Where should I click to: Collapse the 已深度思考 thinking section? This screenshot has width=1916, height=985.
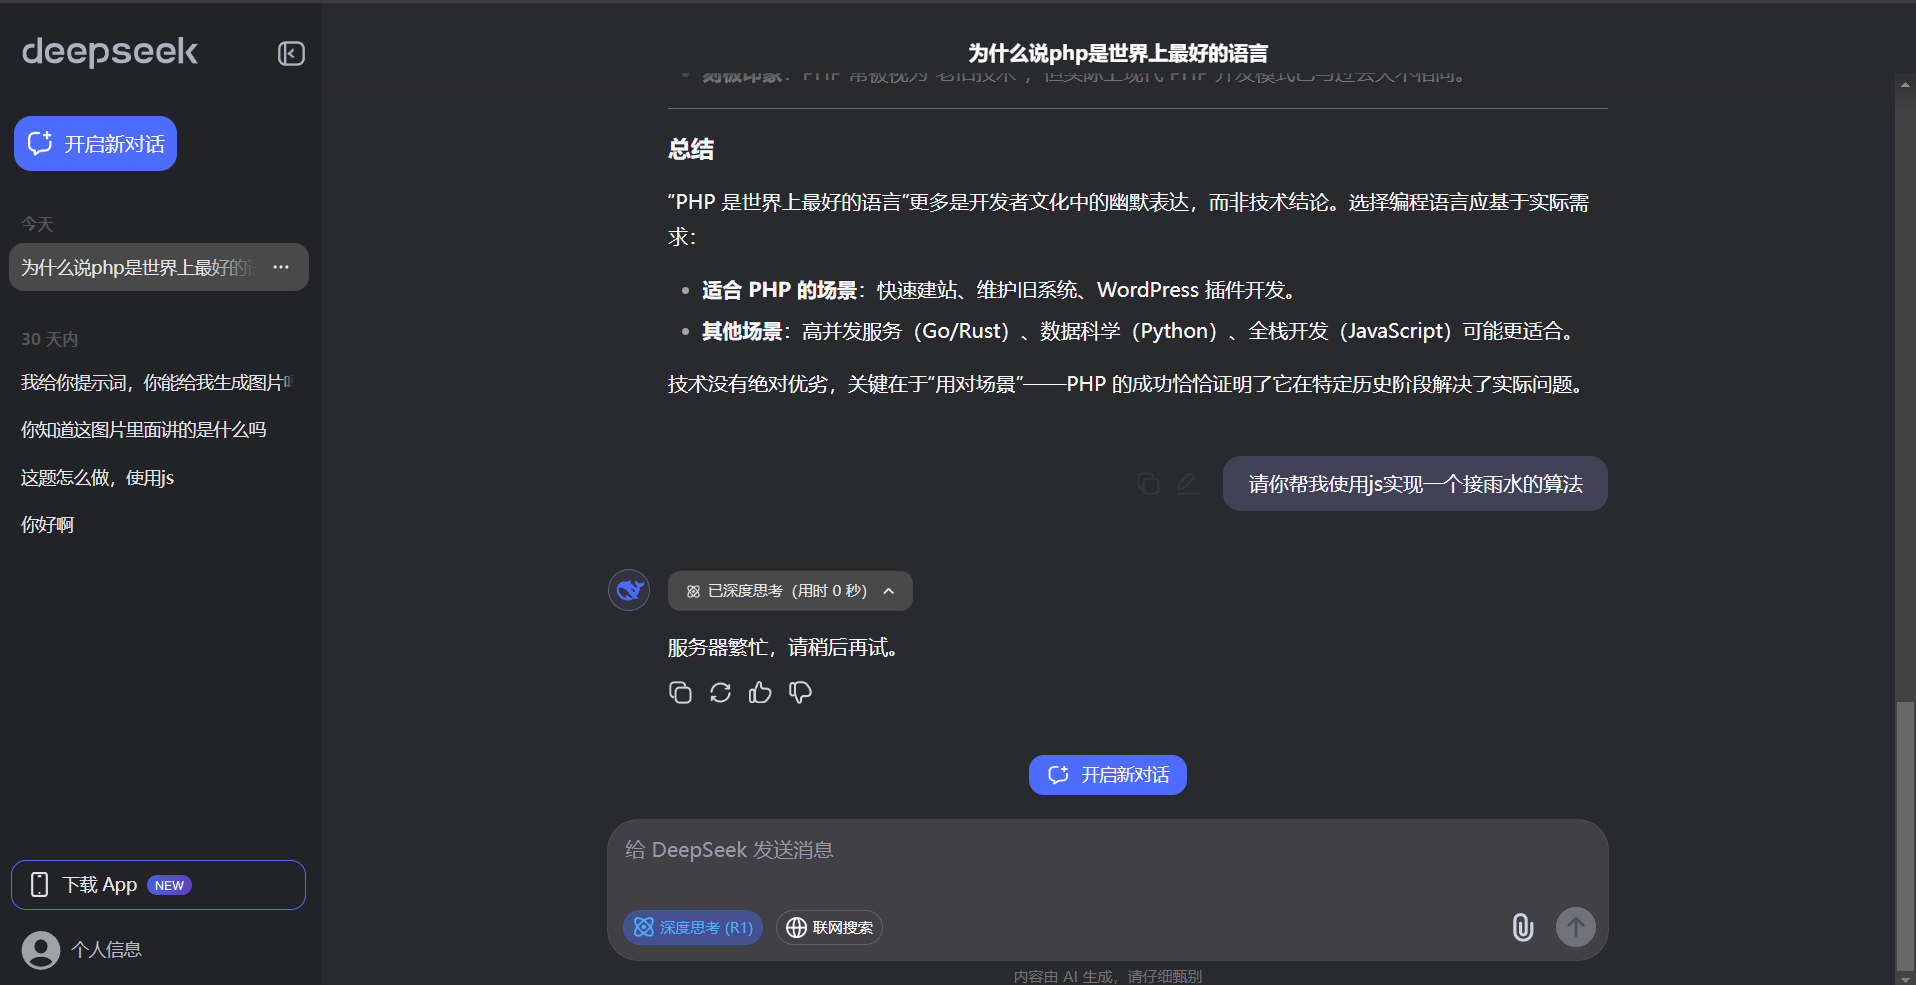(790, 591)
